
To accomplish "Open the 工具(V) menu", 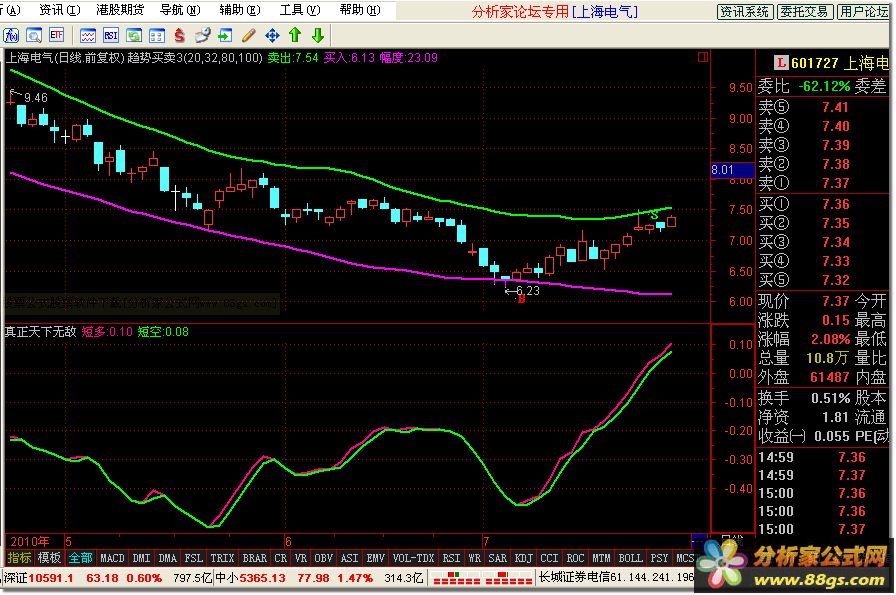I will point(300,10).
